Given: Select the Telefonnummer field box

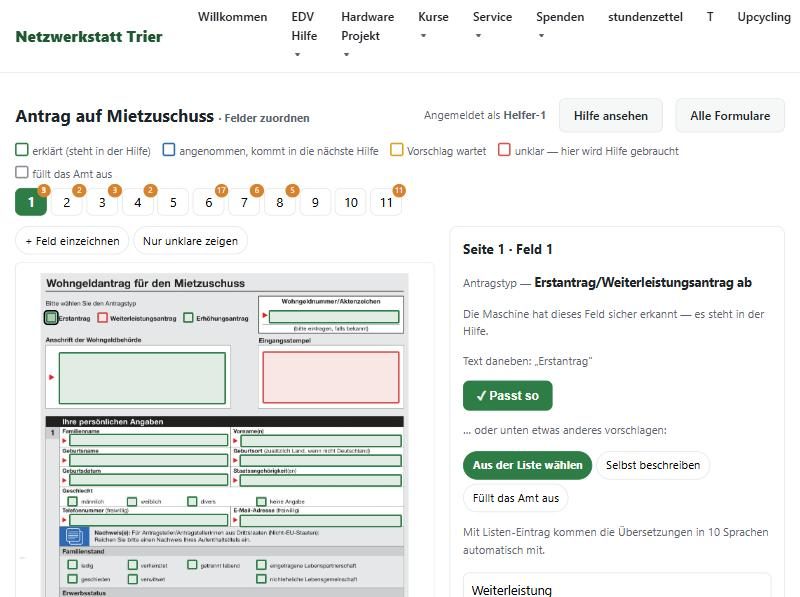Looking at the screenshot, I should (149, 520).
